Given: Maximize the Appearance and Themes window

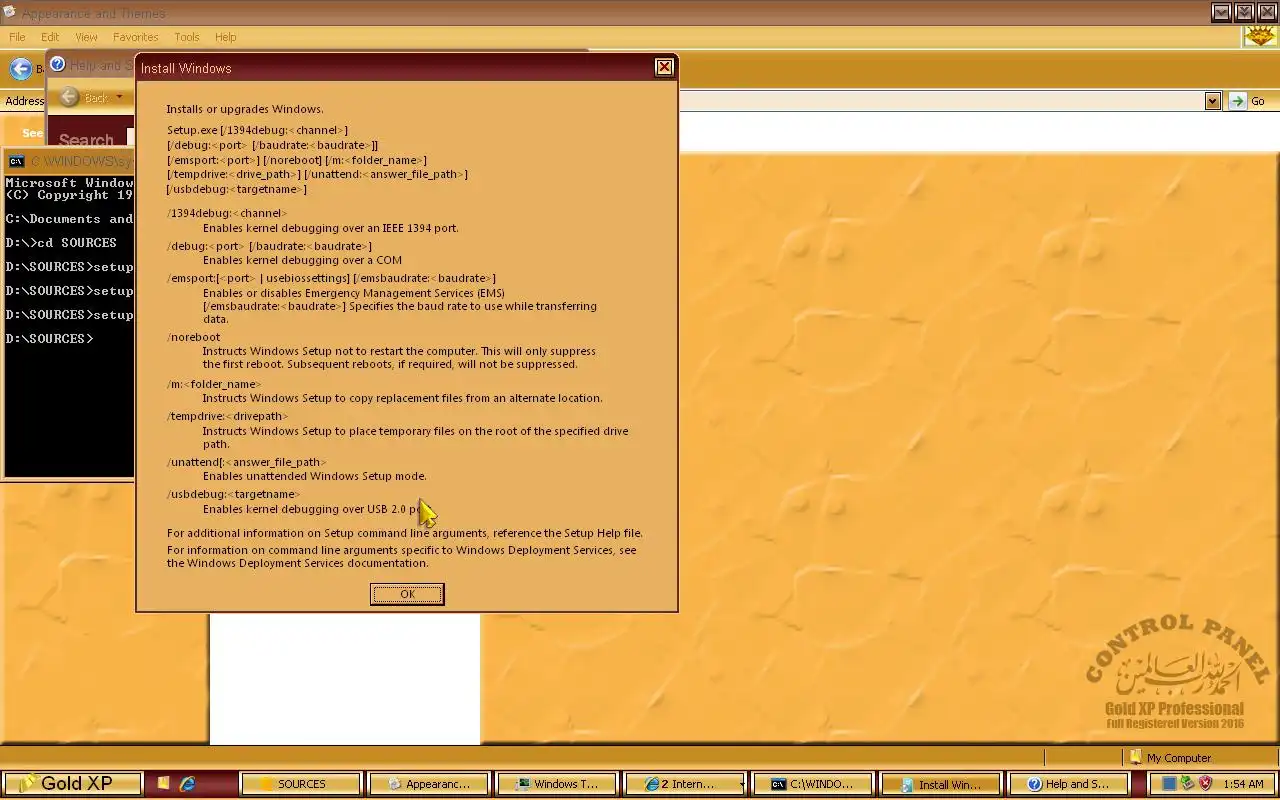Looking at the screenshot, I should pos(1244,12).
